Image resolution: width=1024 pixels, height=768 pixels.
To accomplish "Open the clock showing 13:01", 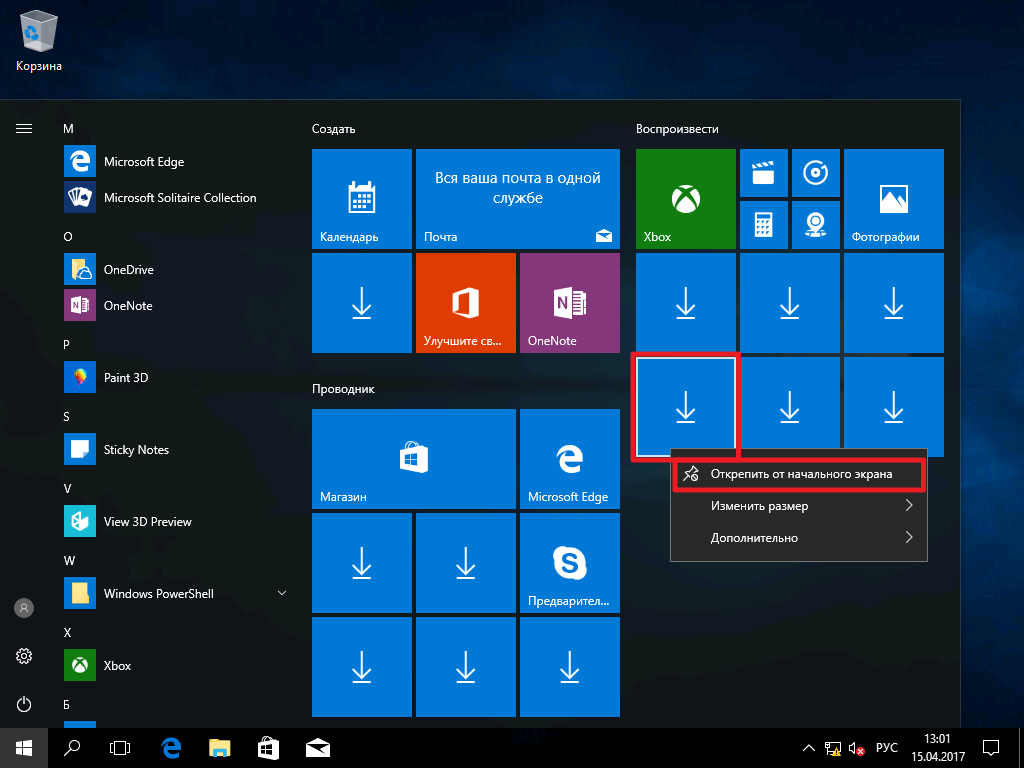I will (938, 748).
